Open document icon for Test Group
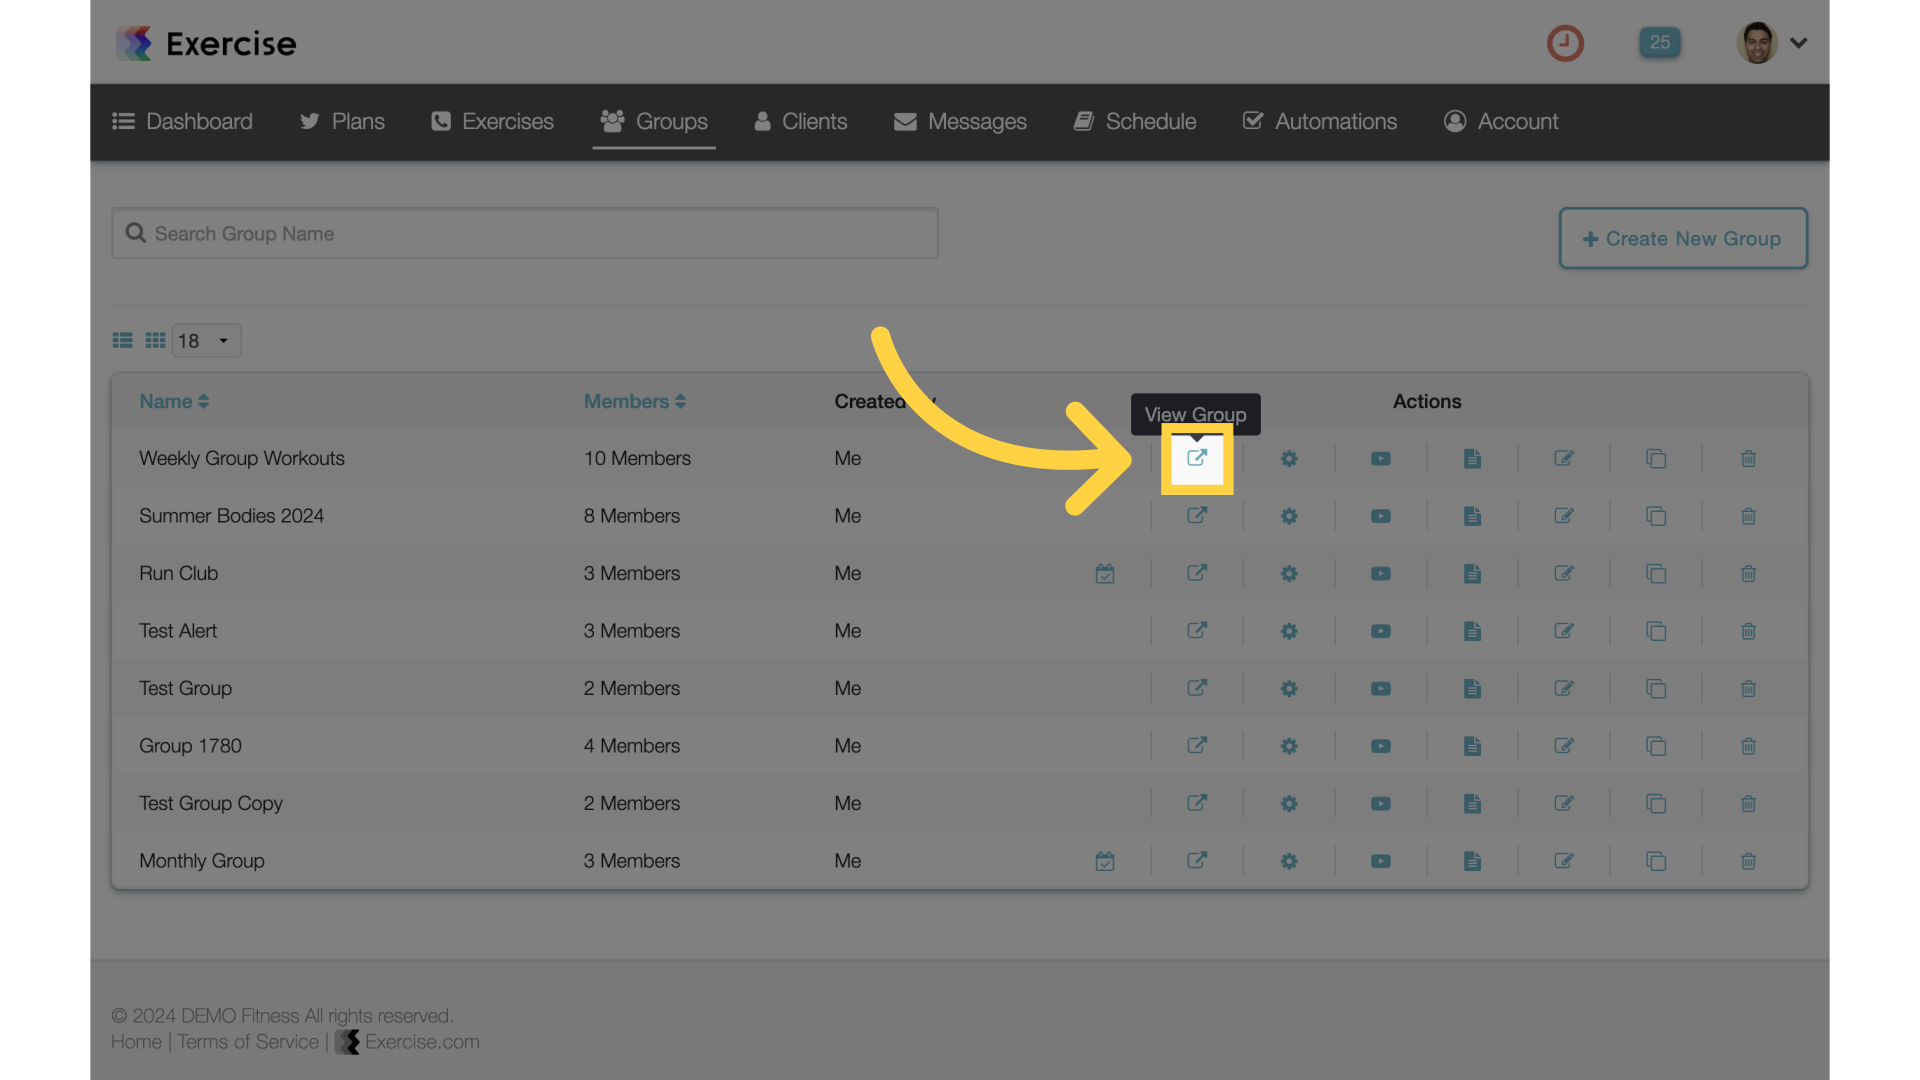Image resolution: width=1920 pixels, height=1080 pixels. (1472, 689)
